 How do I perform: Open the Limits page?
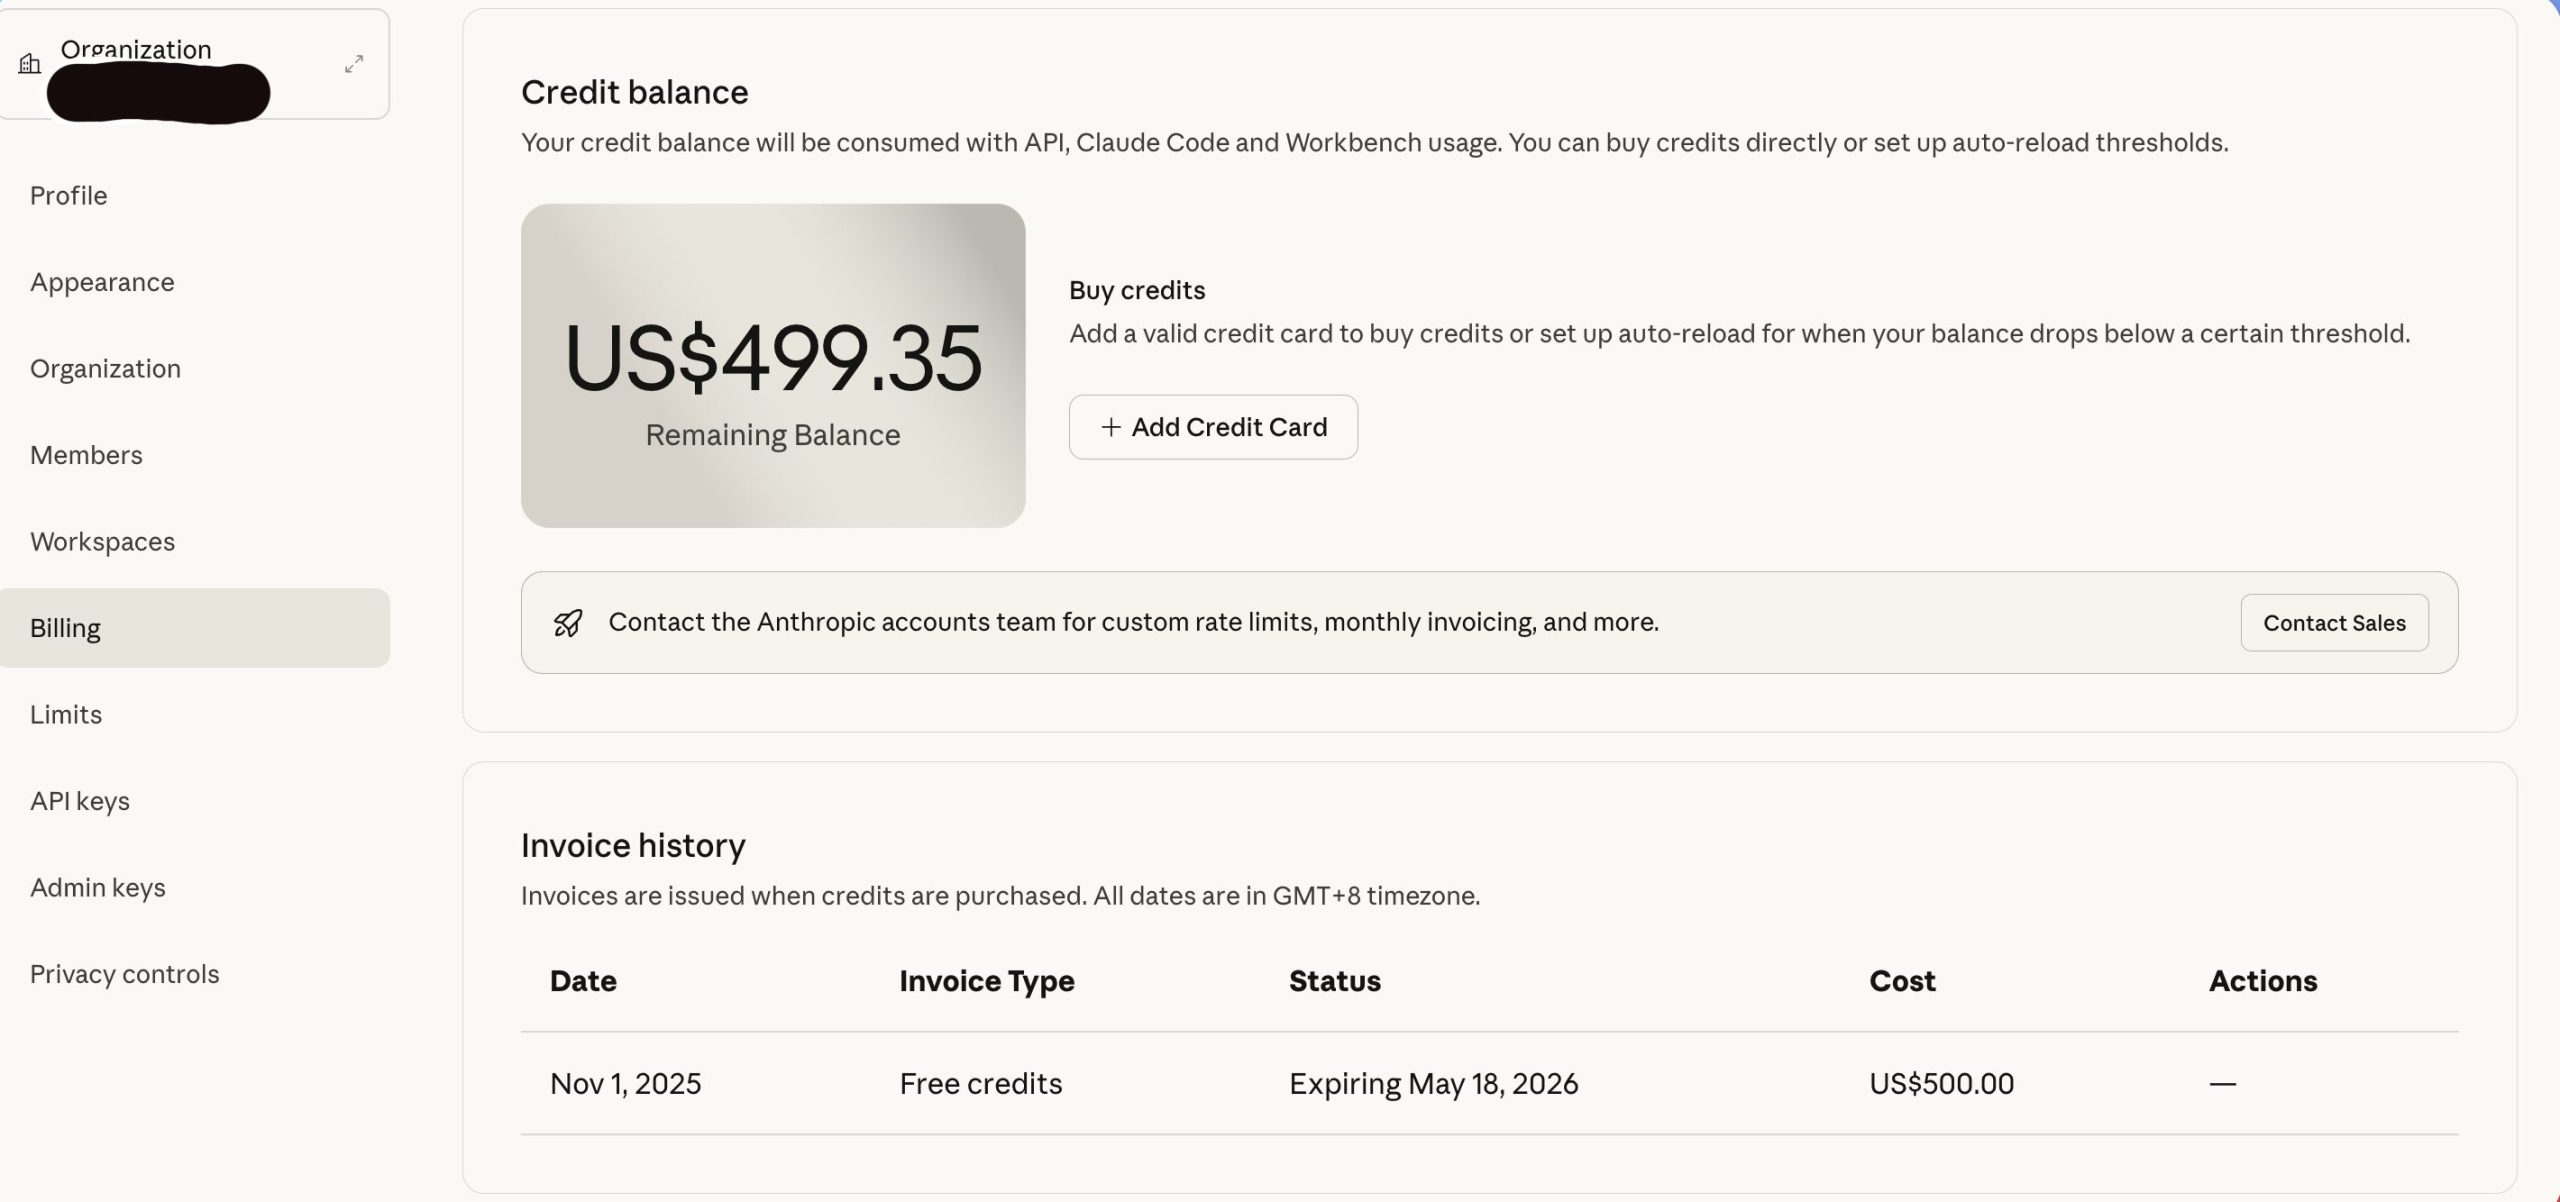click(66, 714)
